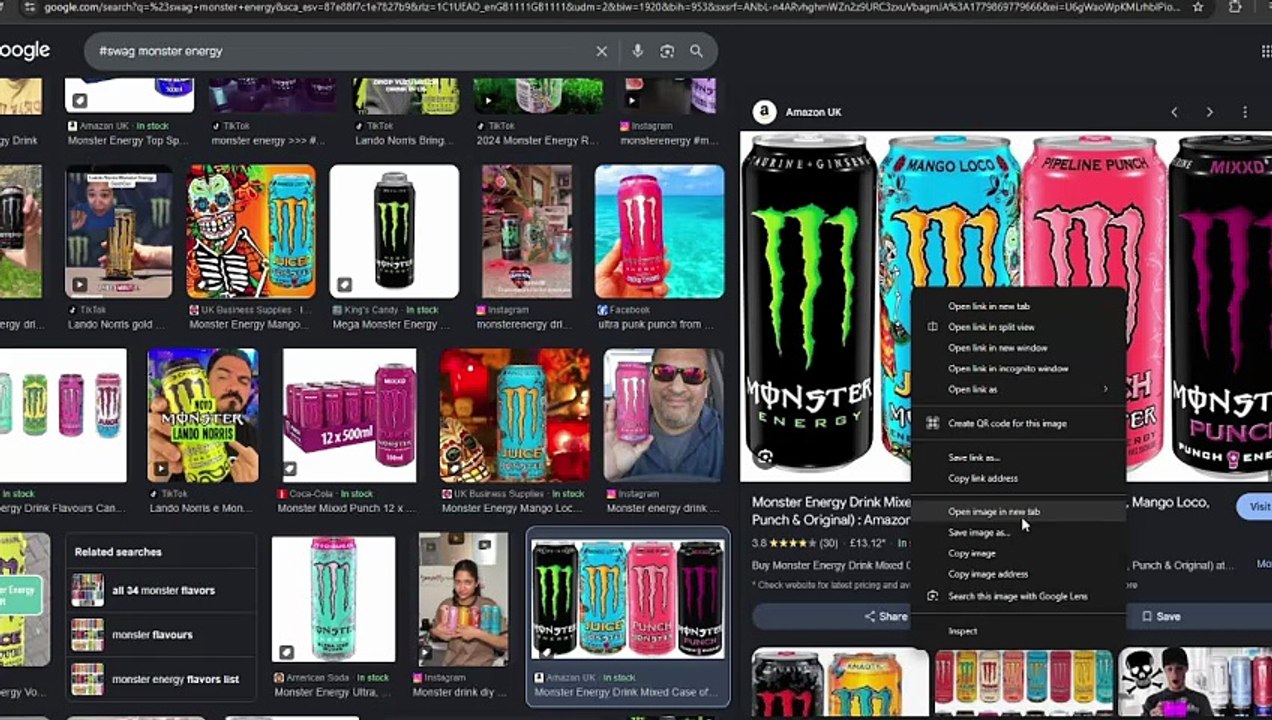1272x720 pixels.
Task: Go to previous image in preview panel
Action: [1175, 112]
